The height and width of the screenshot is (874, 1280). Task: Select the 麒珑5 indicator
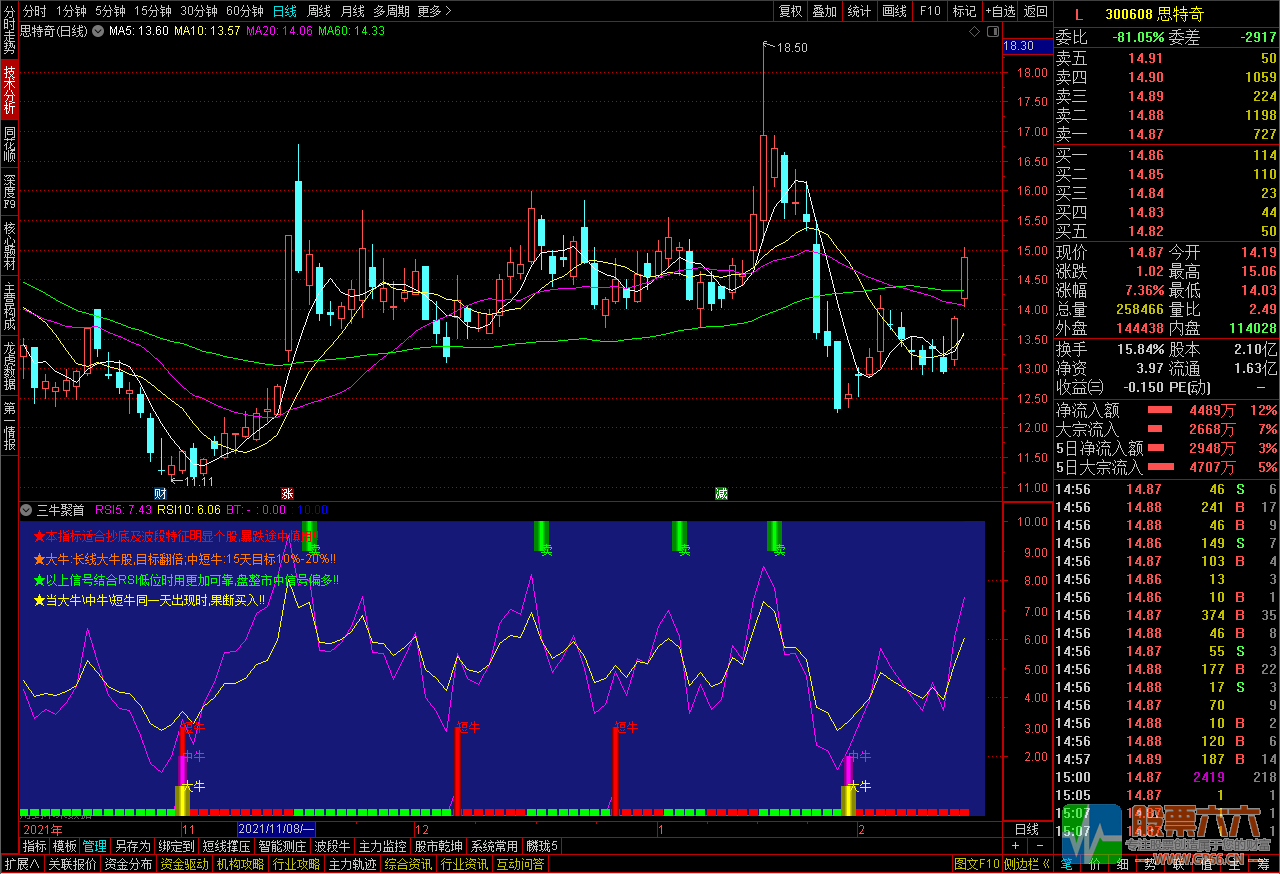pos(542,846)
